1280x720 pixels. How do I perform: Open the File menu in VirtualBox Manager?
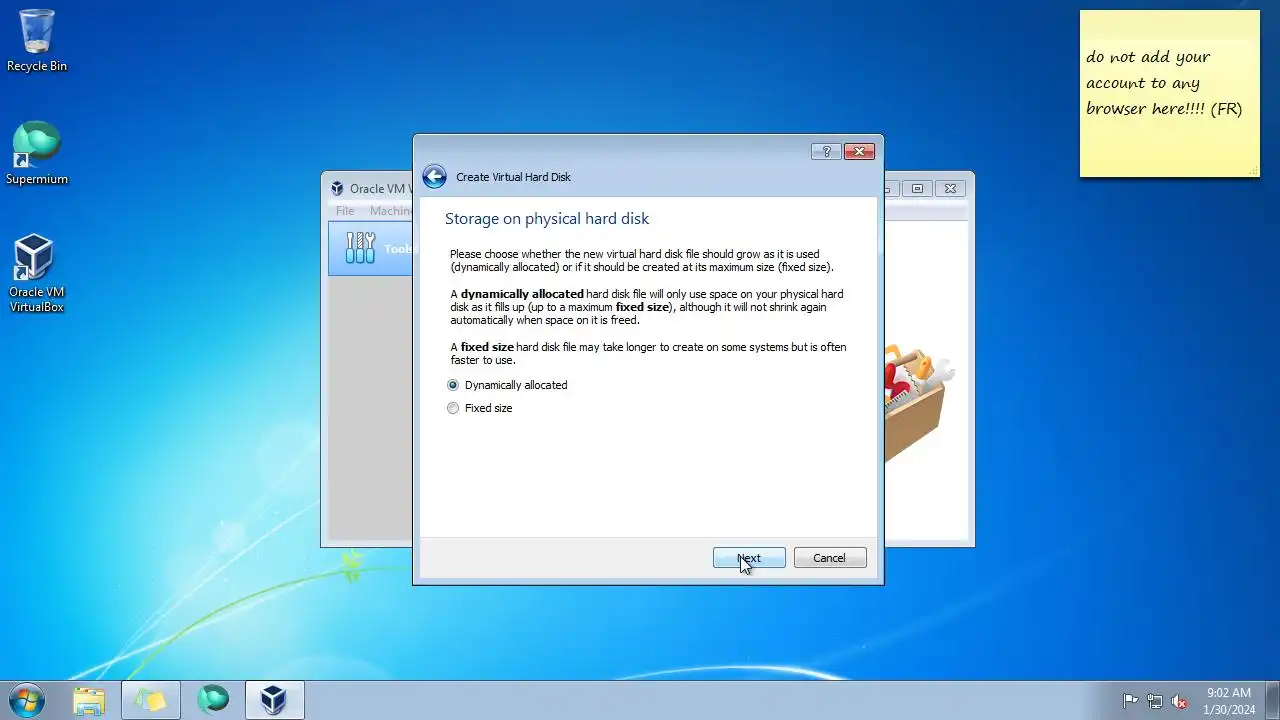pos(345,211)
